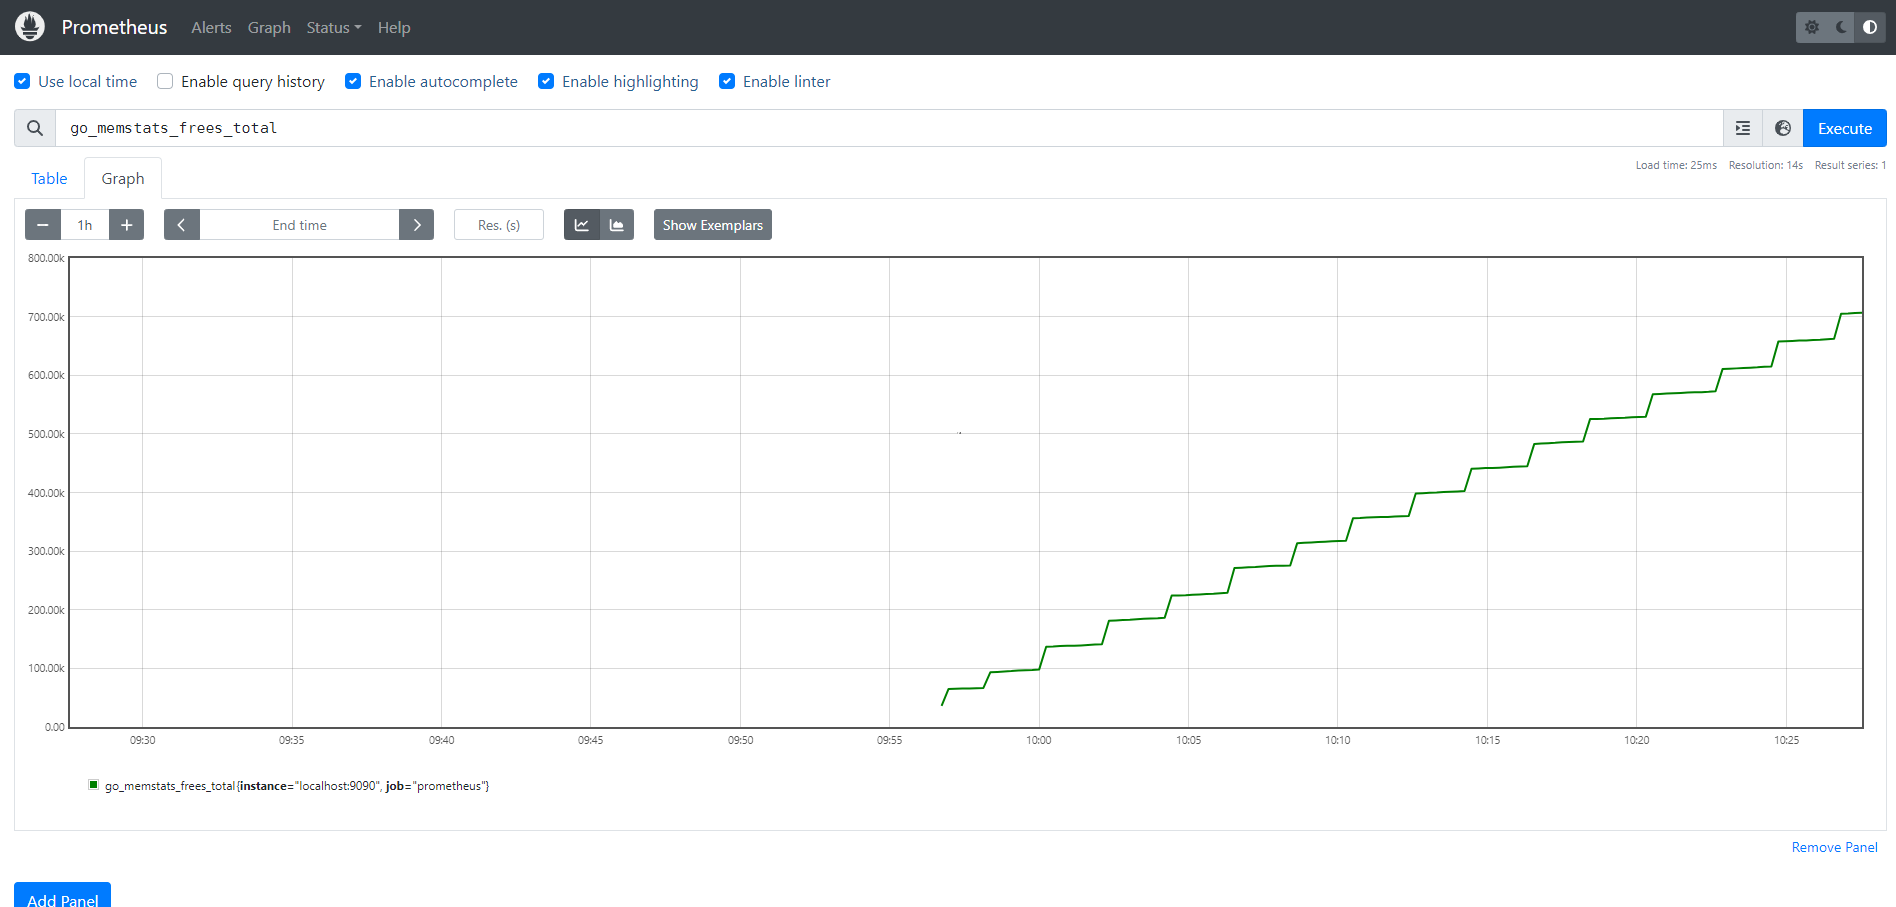Increase the time range with plus
Image resolution: width=1896 pixels, height=907 pixels.
[x=126, y=225]
